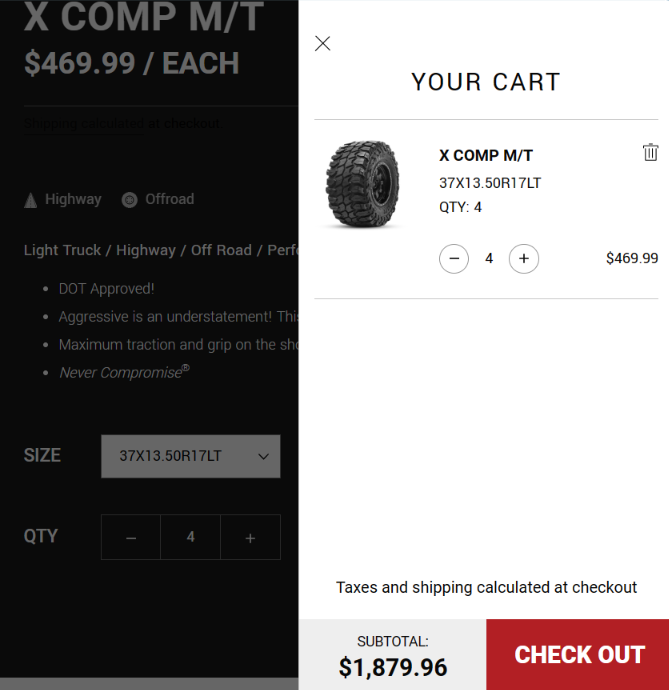The height and width of the screenshot is (690, 669).
Task: Click the cart quantity number between steppers
Action: [489, 259]
